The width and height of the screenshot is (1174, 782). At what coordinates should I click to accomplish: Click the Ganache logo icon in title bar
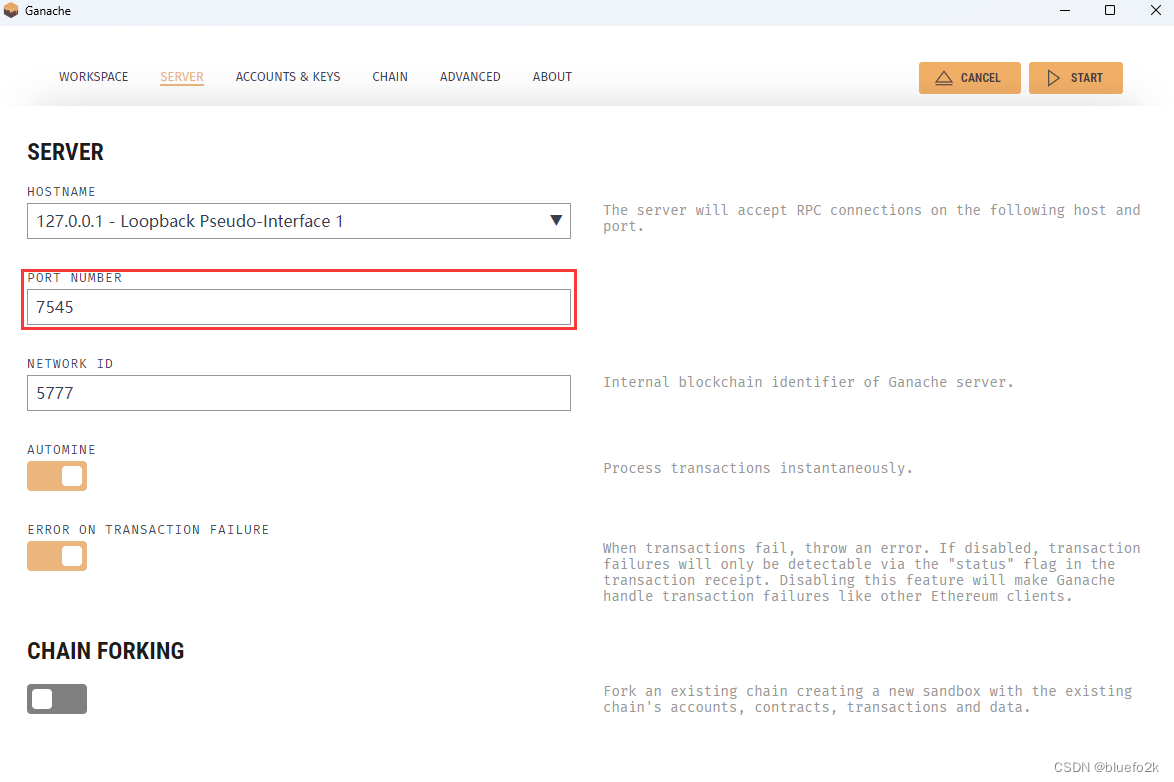[x=11, y=10]
